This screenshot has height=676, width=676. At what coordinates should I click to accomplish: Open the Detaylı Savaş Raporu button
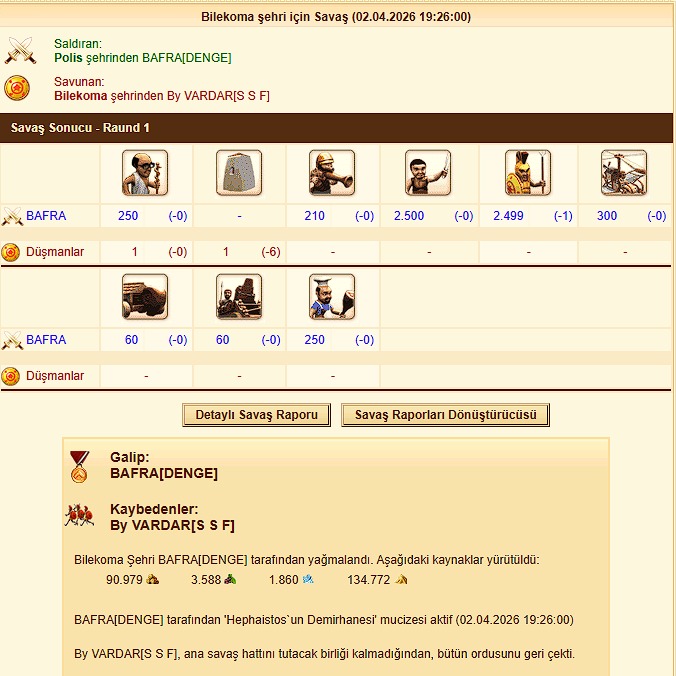[x=257, y=415]
